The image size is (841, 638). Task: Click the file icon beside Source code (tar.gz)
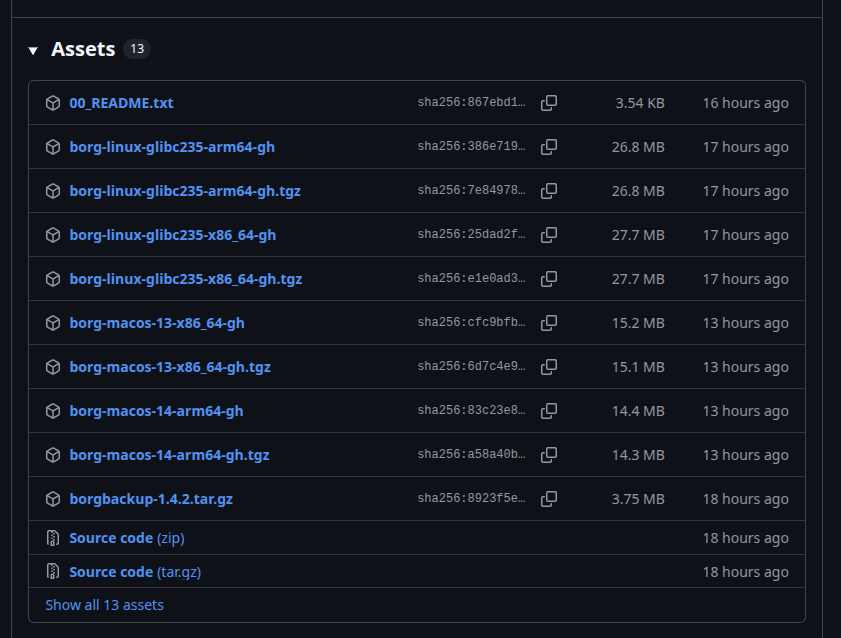click(53, 572)
